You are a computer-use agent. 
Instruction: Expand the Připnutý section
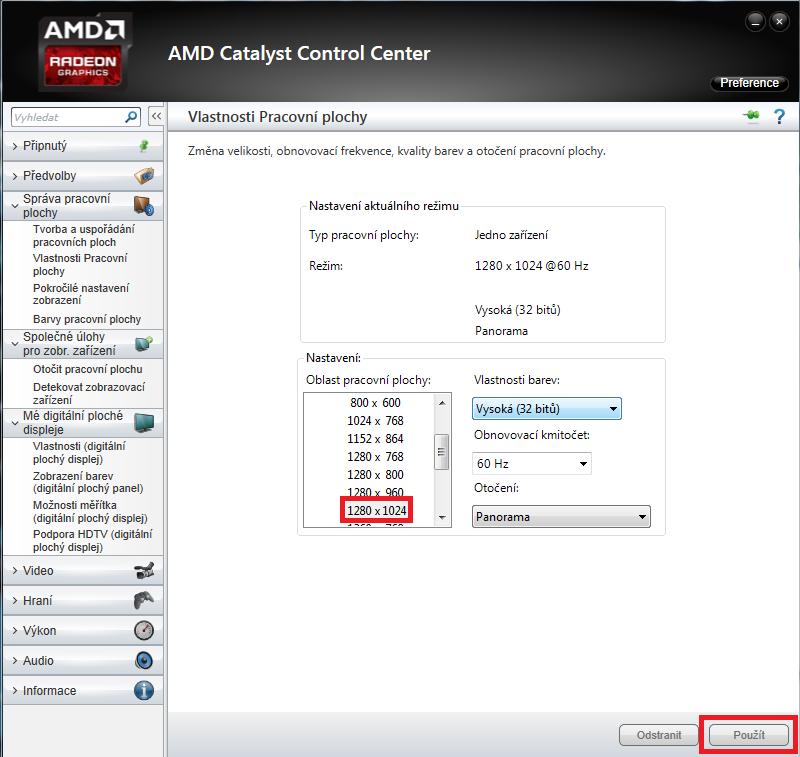point(15,146)
